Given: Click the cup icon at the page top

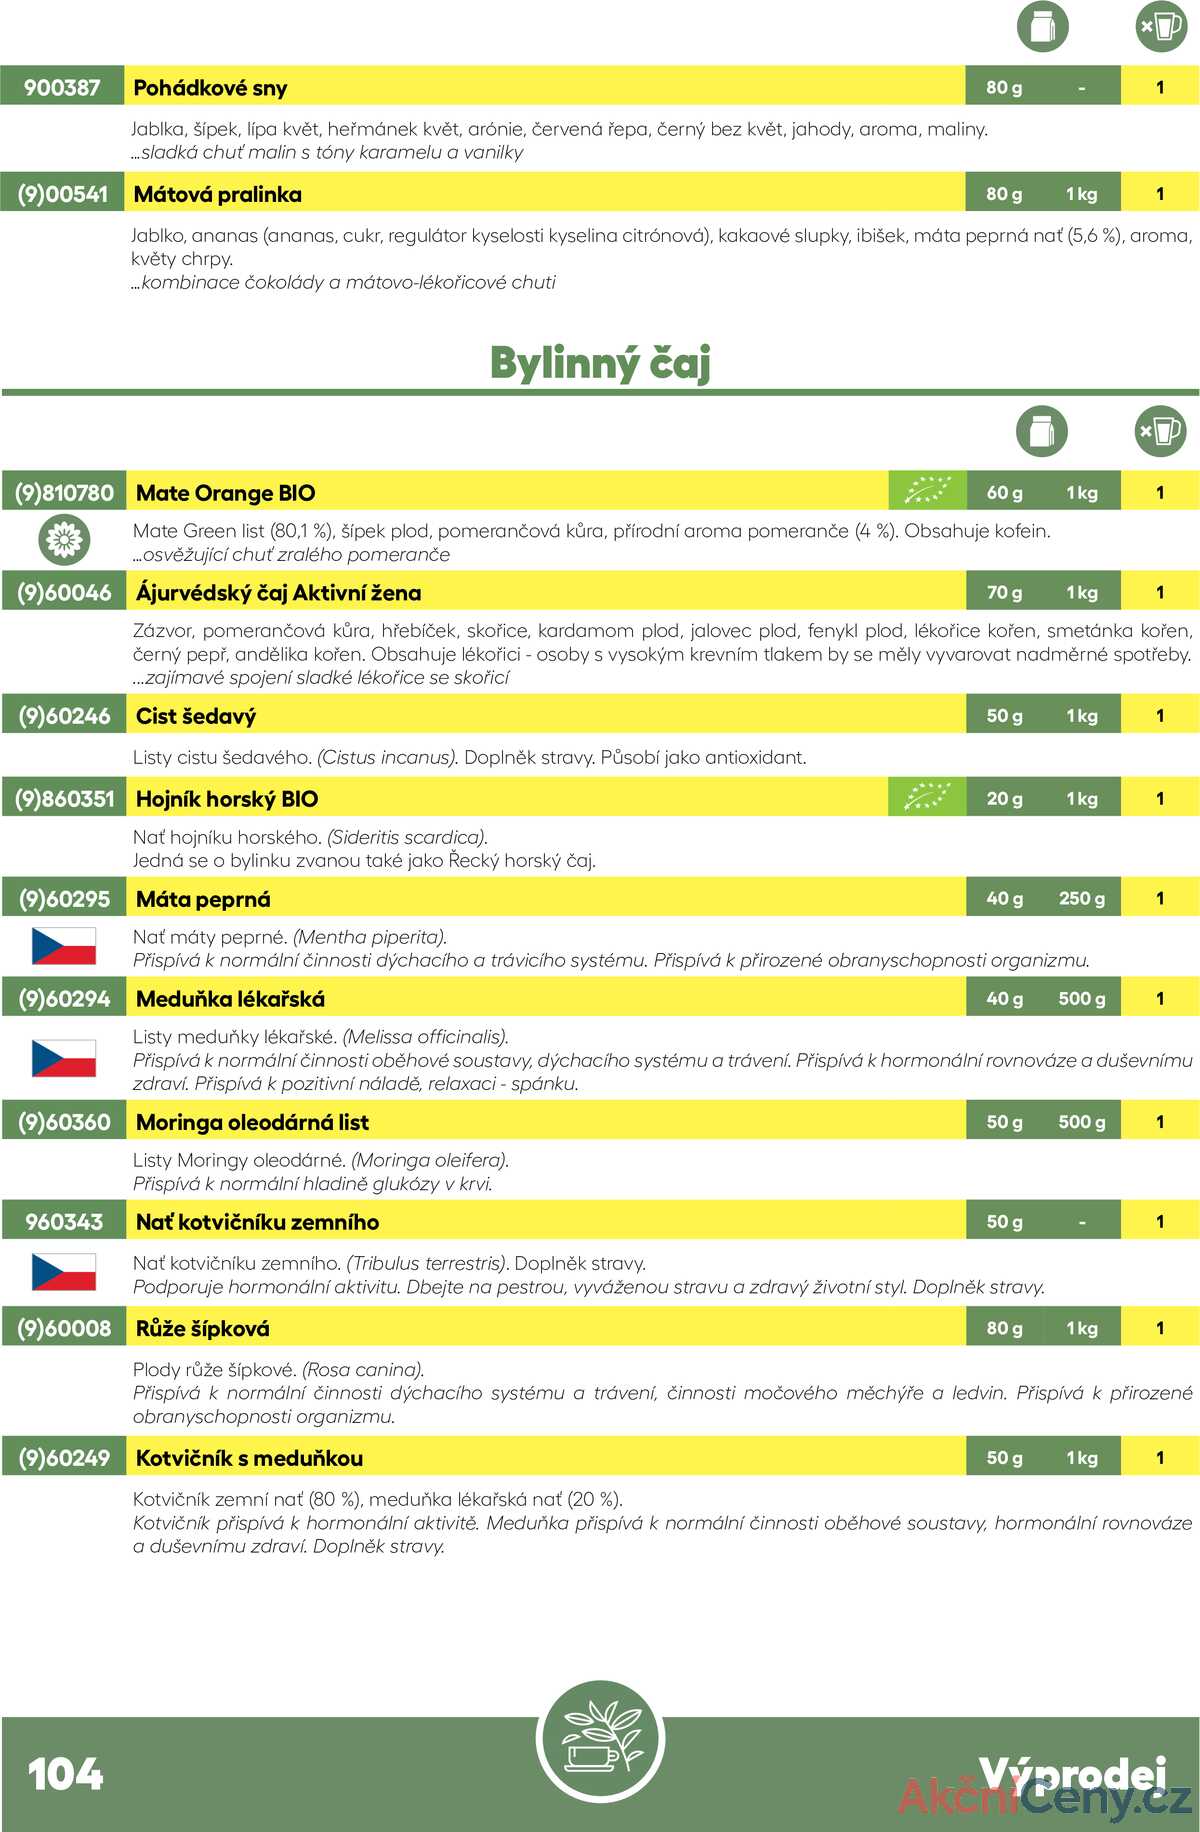Looking at the screenshot, I should 1161,26.
